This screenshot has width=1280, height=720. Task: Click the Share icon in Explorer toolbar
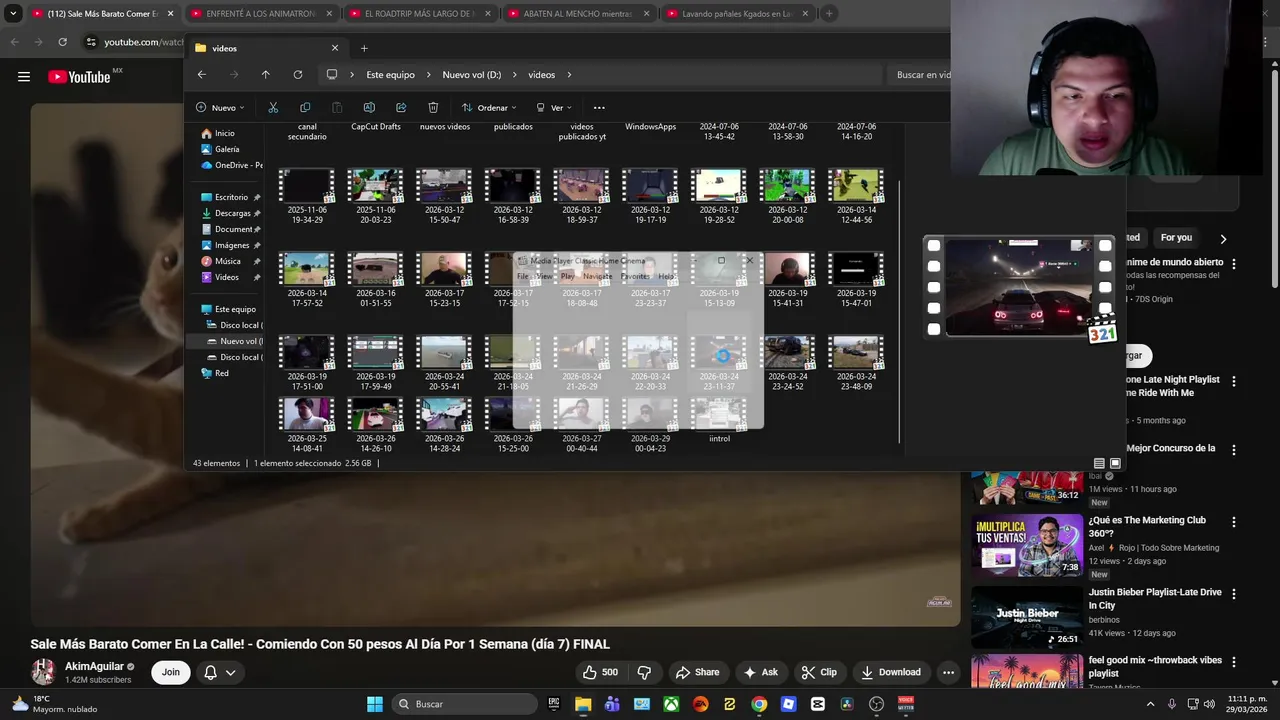(x=401, y=108)
